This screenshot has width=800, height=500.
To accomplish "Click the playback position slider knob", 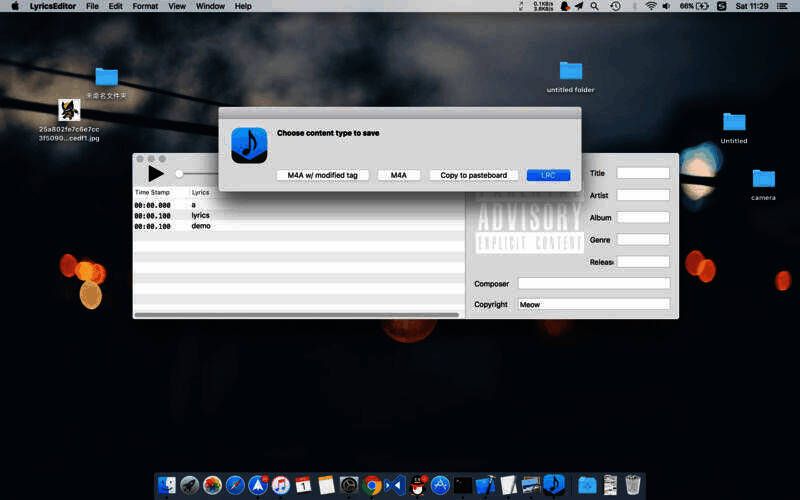I will (x=179, y=174).
